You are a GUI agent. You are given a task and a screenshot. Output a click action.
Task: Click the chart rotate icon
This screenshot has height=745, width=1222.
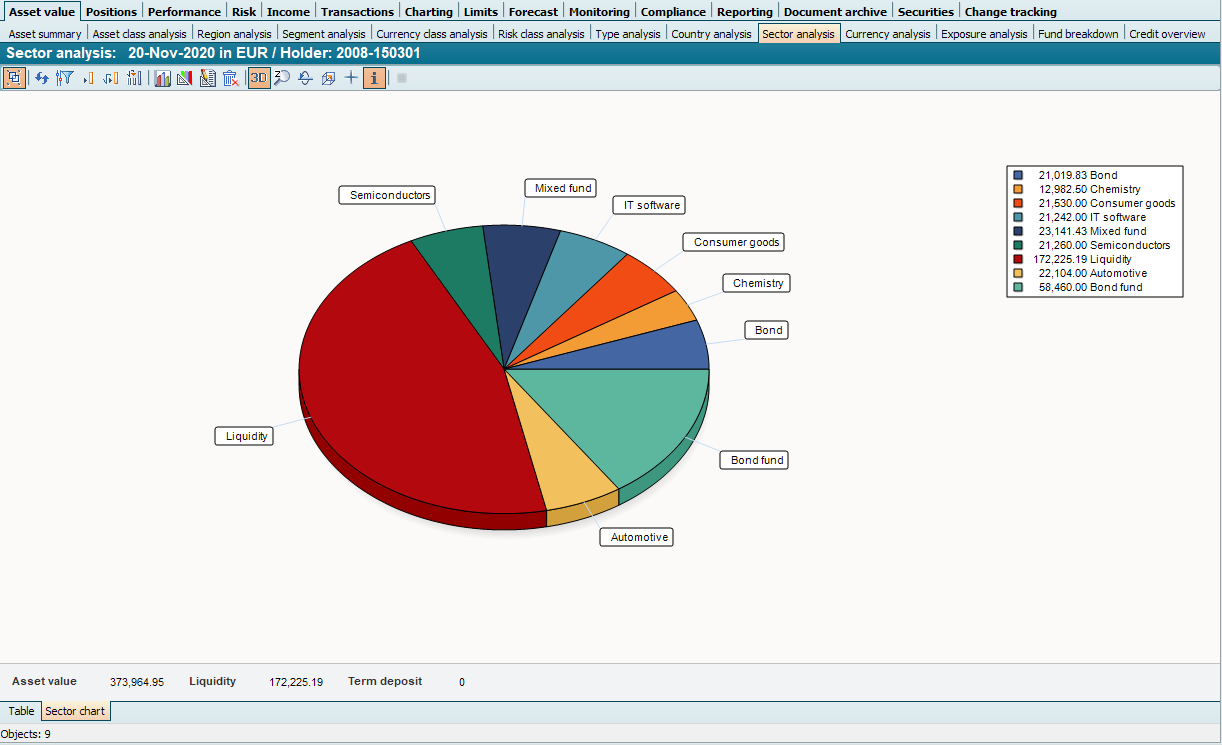click(x=305, y=78)
